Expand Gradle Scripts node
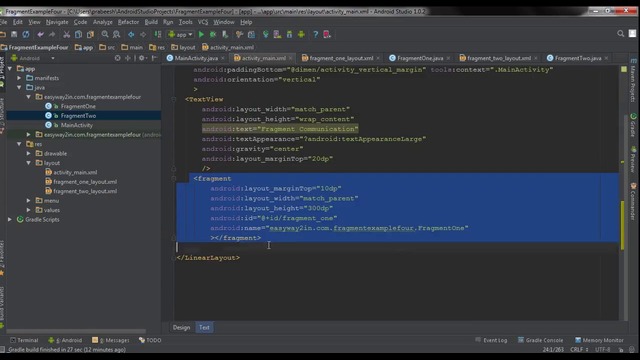This screenshot has width=640, height=360. (x=10, y=220)
